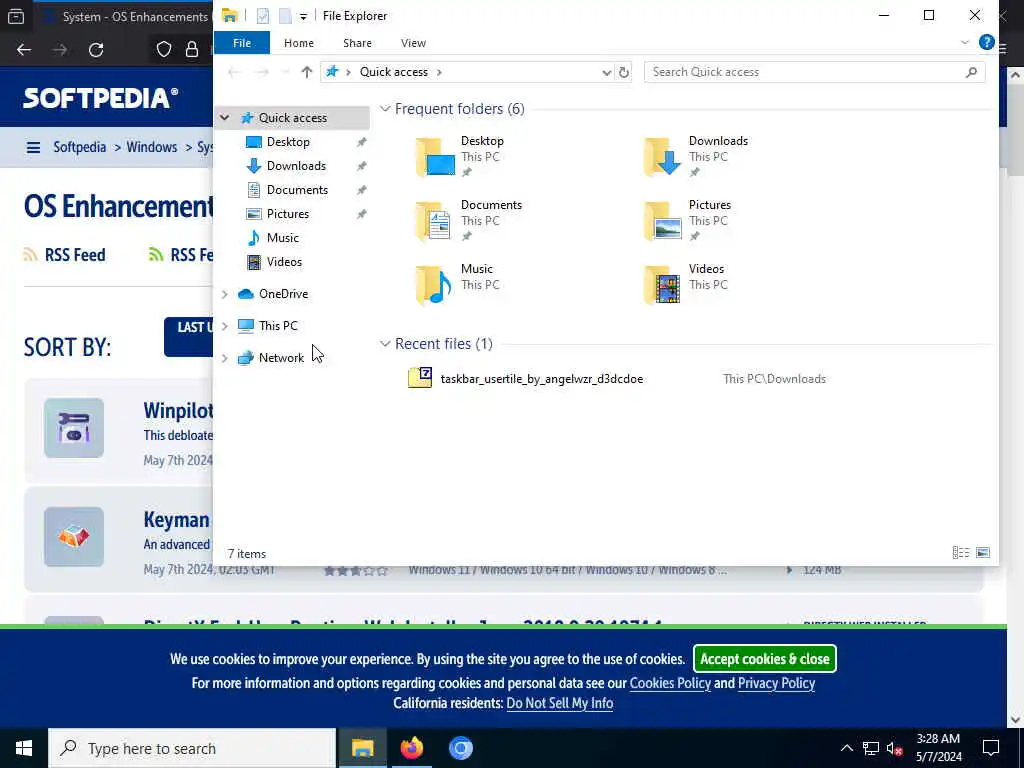
Task: Click Windows breadcrumb link on Softpedia
Action: pos(152,147)
